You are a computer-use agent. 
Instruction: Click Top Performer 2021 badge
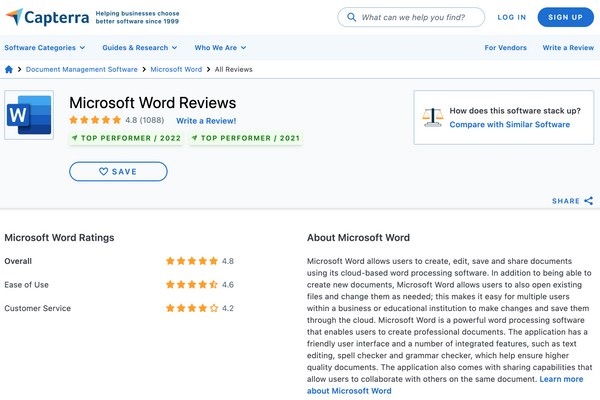point(246,138)
